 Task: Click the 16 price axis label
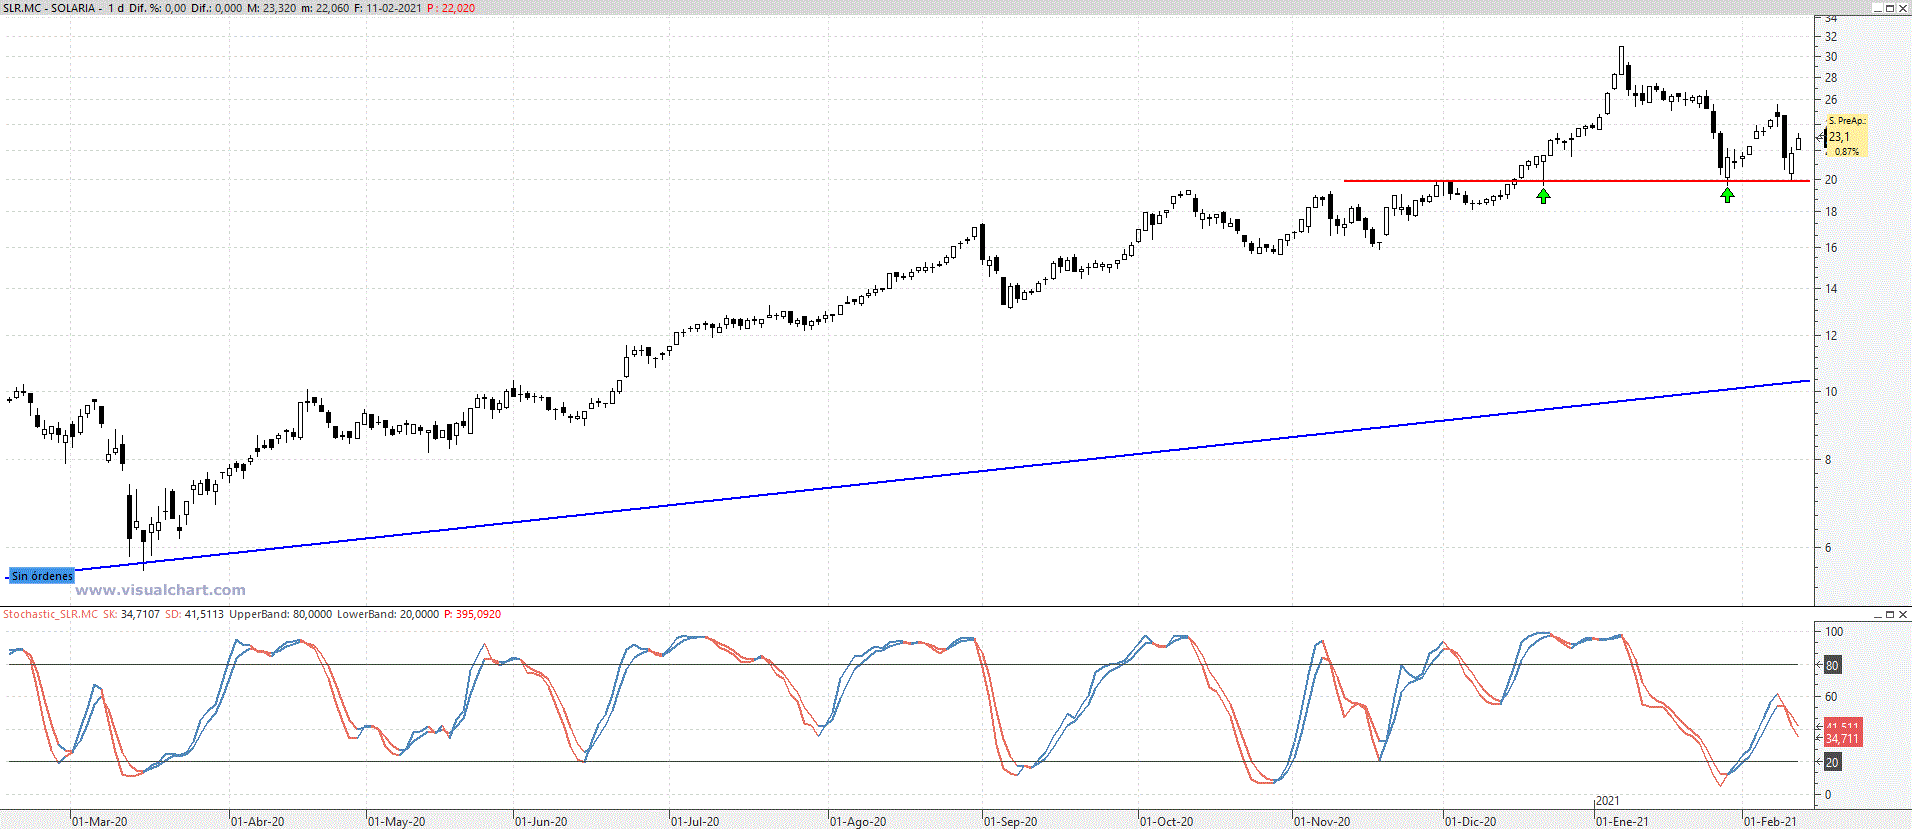click(x=1831, y=248)
